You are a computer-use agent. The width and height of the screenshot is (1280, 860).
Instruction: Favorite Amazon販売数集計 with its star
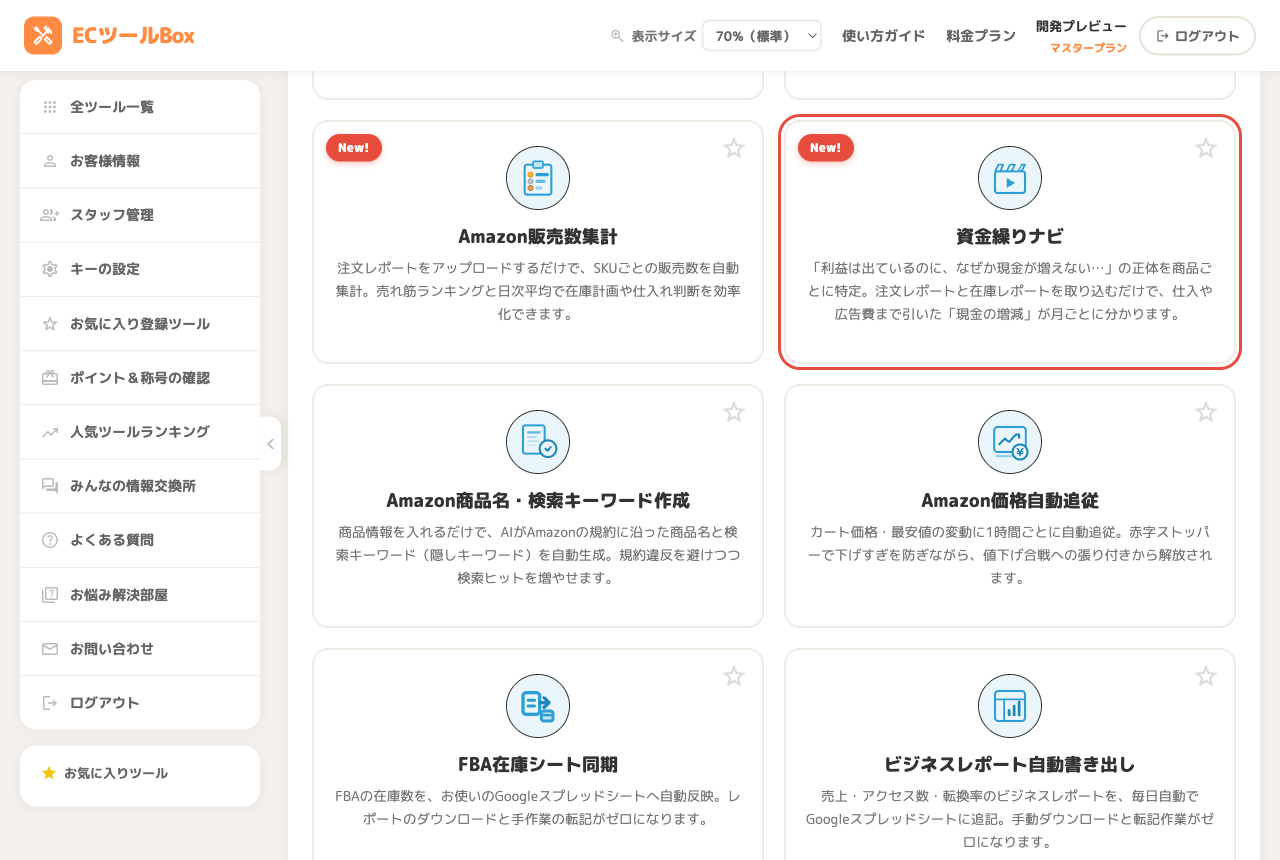(734, 148)
